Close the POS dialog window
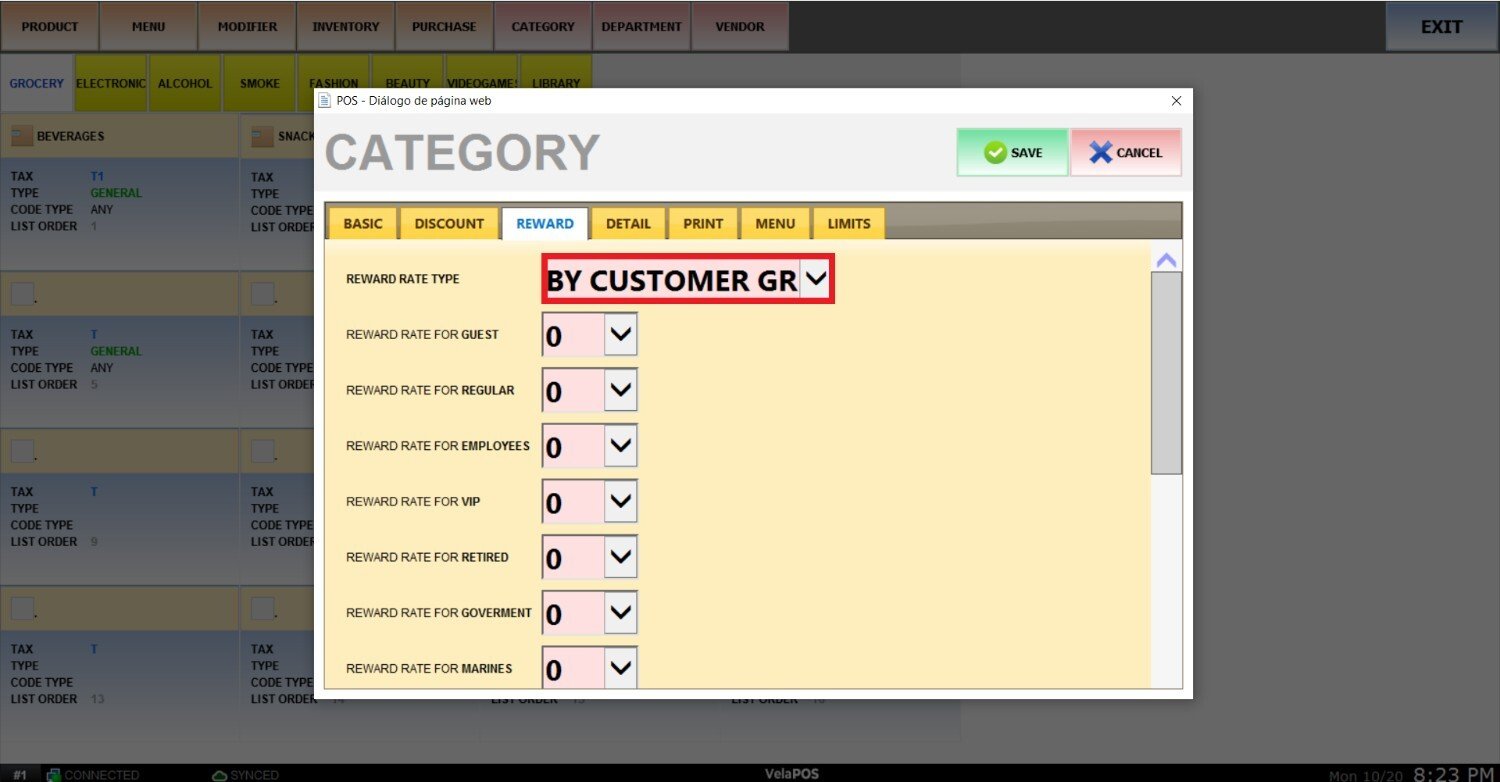Image resolution: width=1500 pixels, height=782 pixels. click(x=1176, y=101)
